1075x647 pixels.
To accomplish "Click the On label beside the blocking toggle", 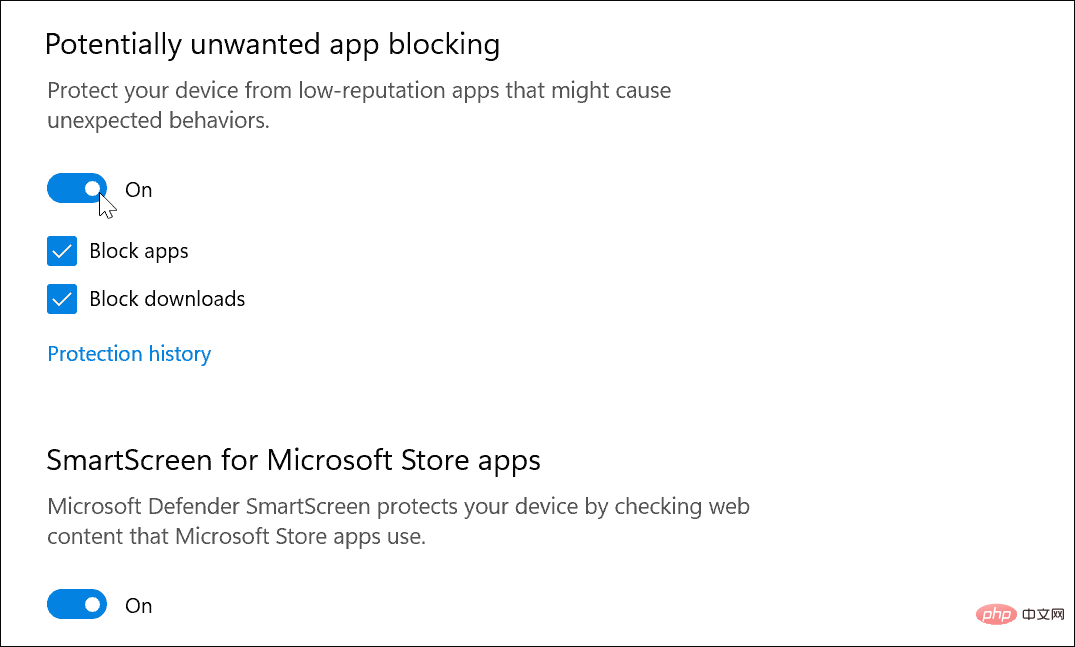I will (138, 189).
